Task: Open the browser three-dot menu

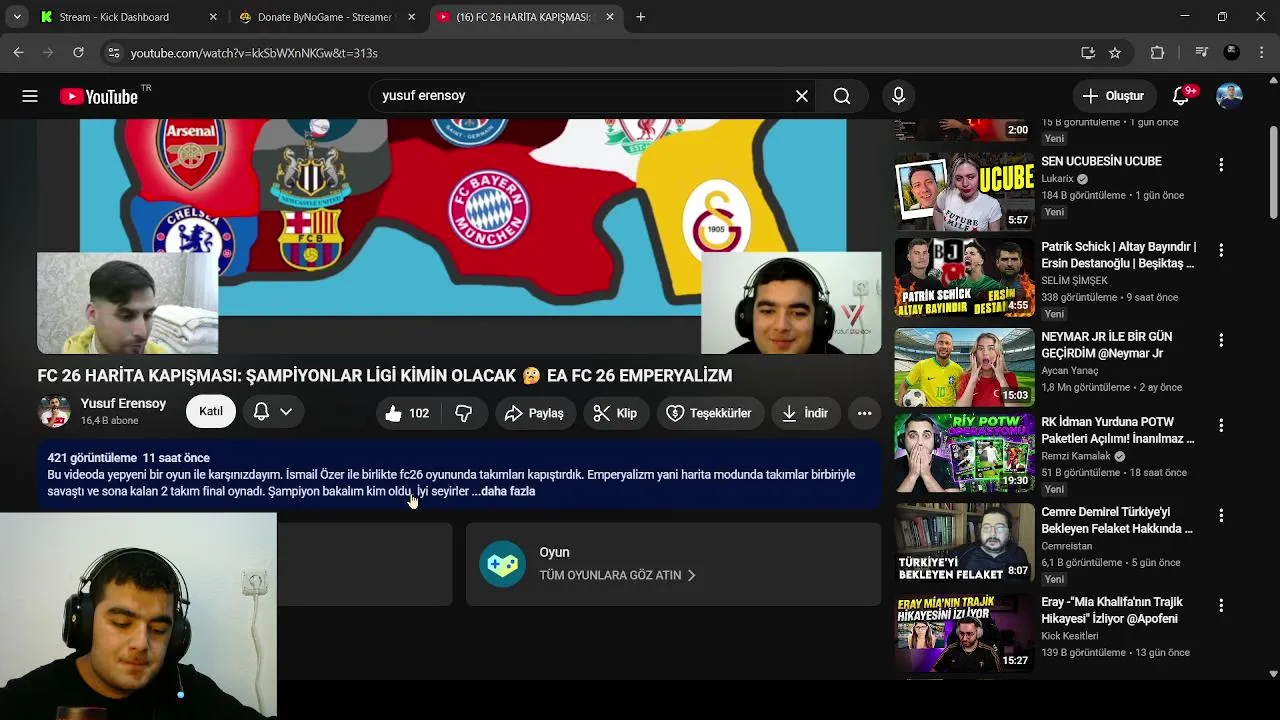Action: click(x=1260, y=52)
